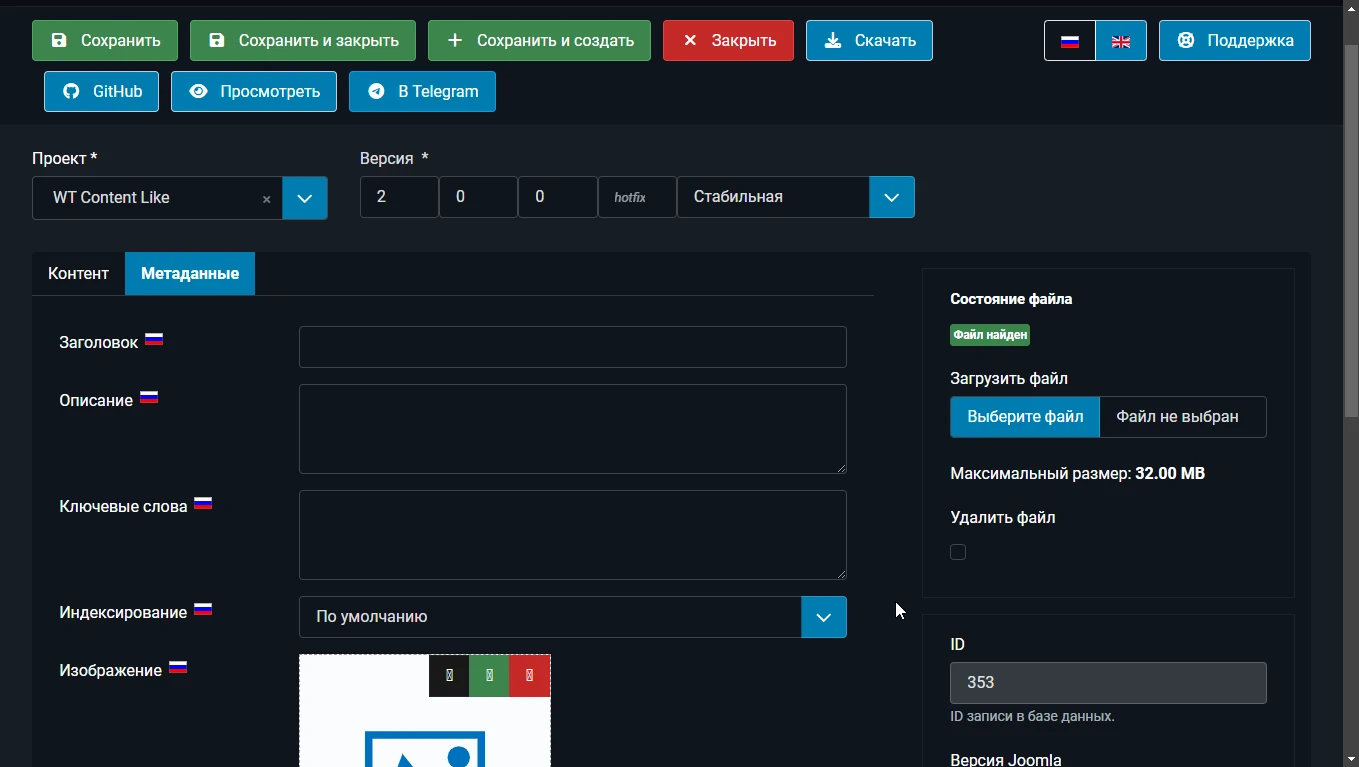Viewport: 1359px width, 767px height.
Task: Click the Файл найден status badge
Action: (990, 335)
